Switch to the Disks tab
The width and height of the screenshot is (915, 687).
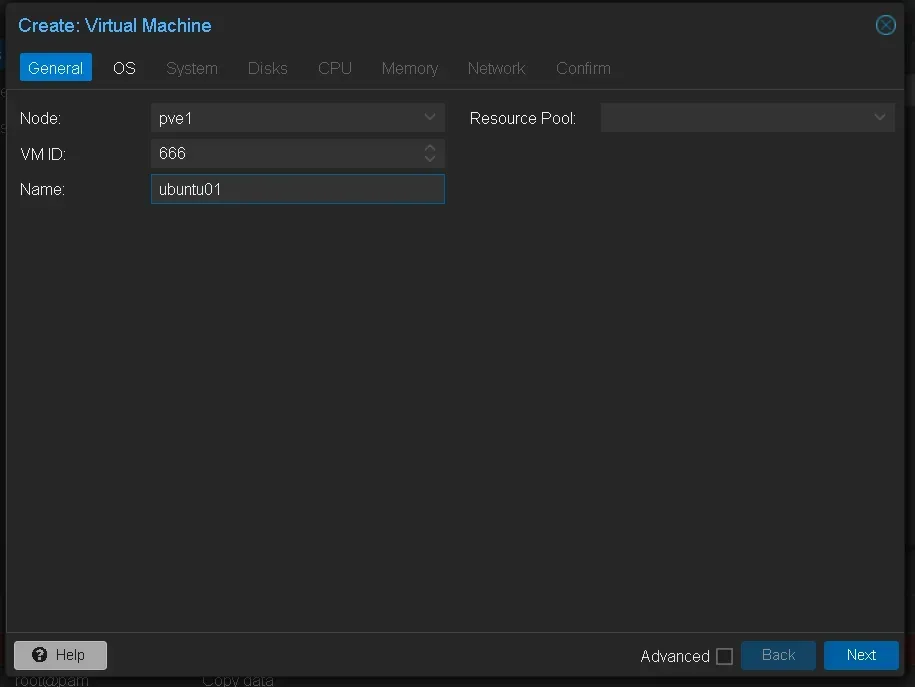(267, 68)
